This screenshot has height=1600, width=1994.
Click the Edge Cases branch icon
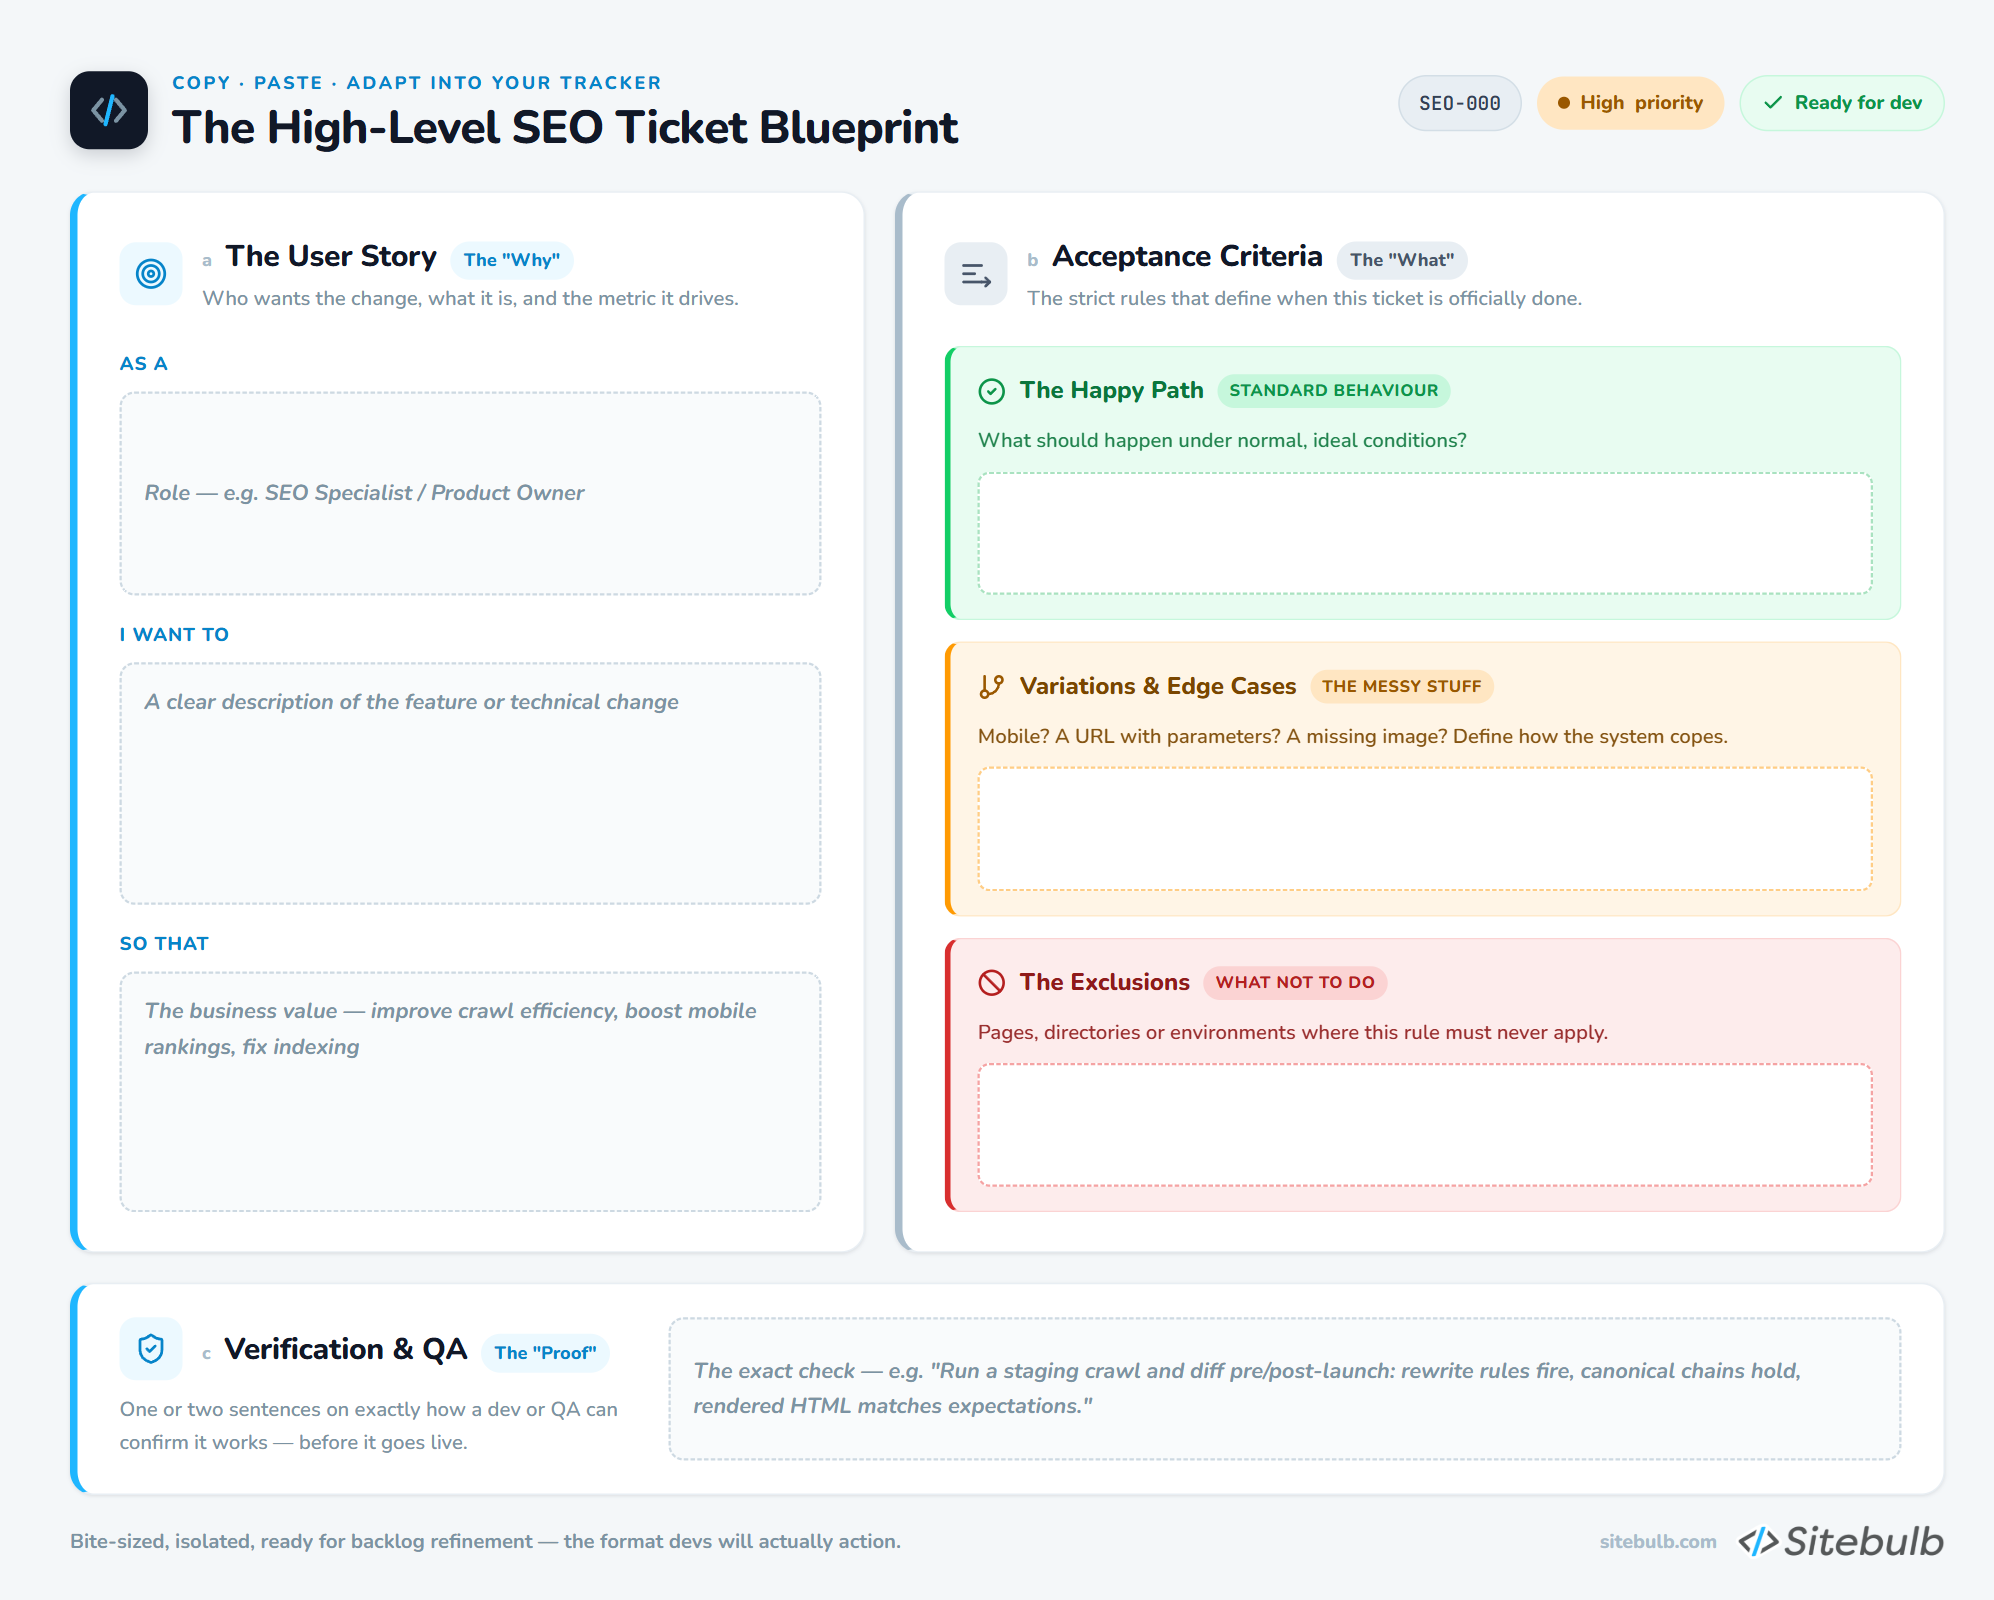click(x=991, y=687)
